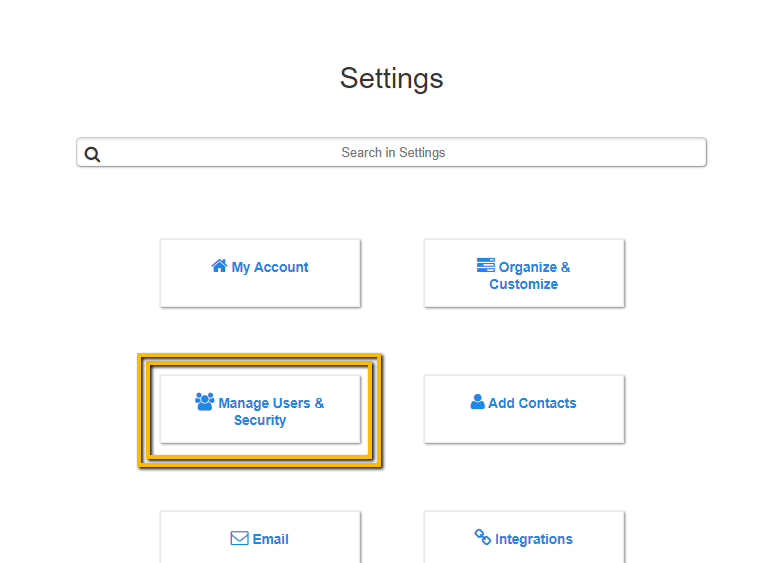Image resolution: width=762 pixels, height=563 pixels.
Task: Open the Integrations text link
Action: pyautogui.click(x=534, y=539)
